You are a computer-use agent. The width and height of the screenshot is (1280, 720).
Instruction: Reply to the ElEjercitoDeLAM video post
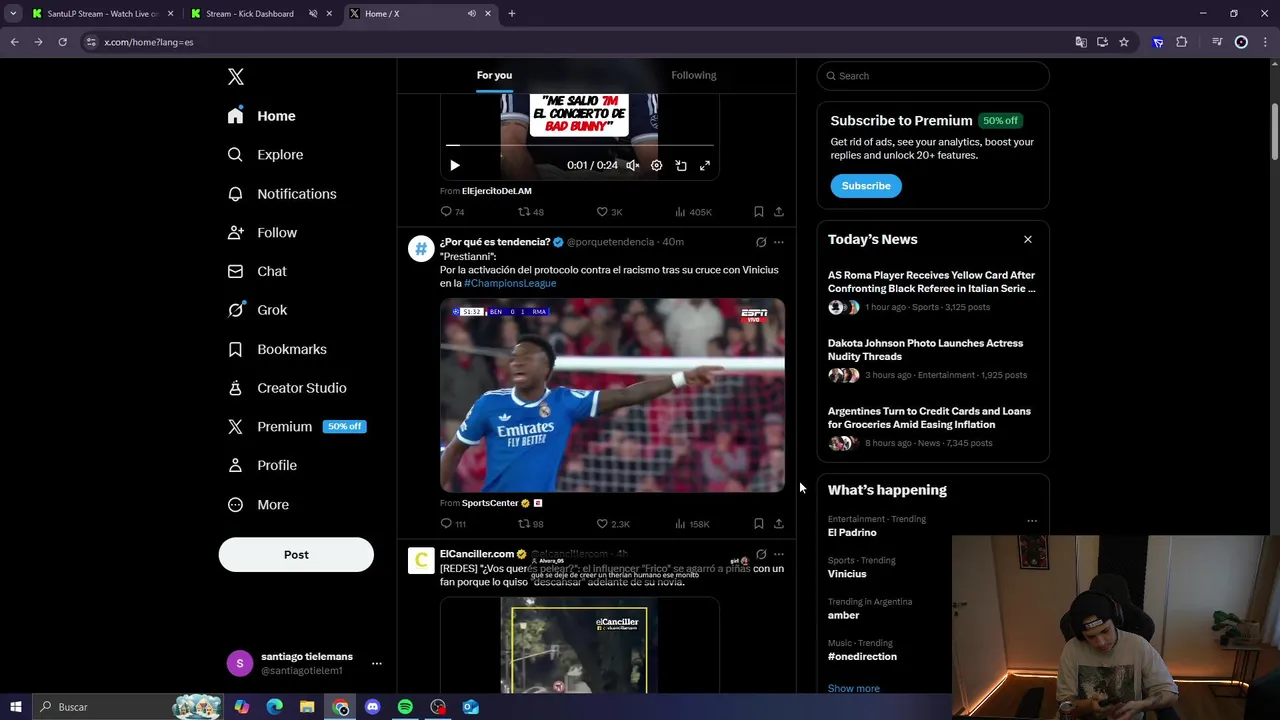[452, 212]
